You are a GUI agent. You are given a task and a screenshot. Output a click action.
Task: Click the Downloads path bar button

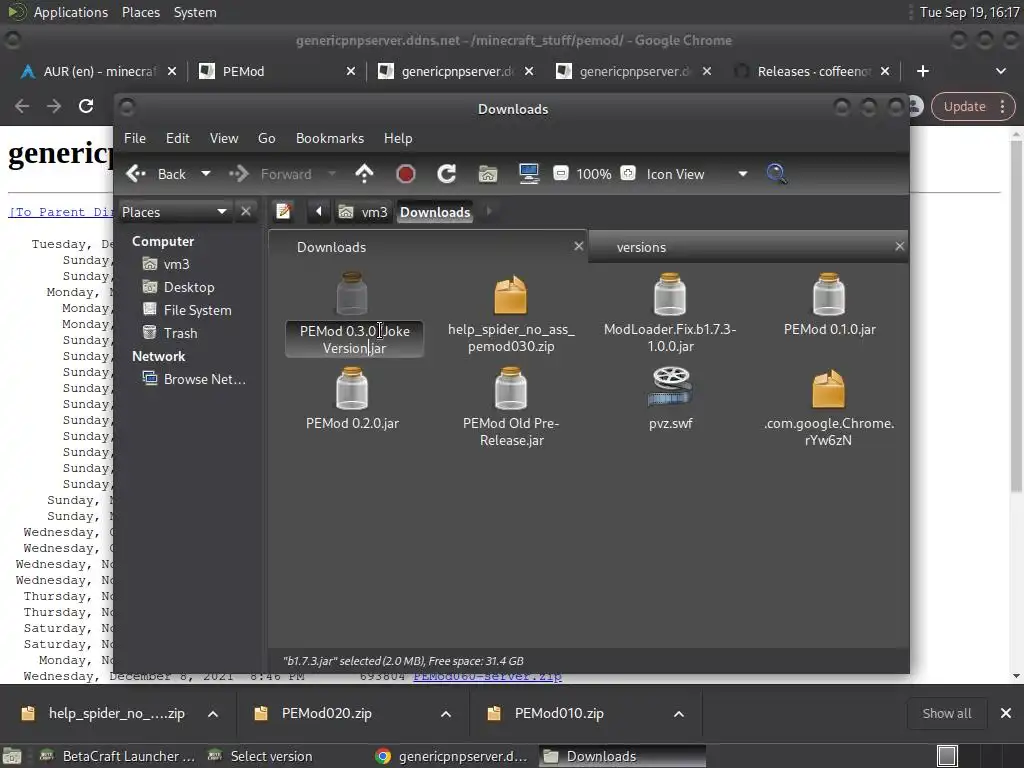click(x=435, y=212)
